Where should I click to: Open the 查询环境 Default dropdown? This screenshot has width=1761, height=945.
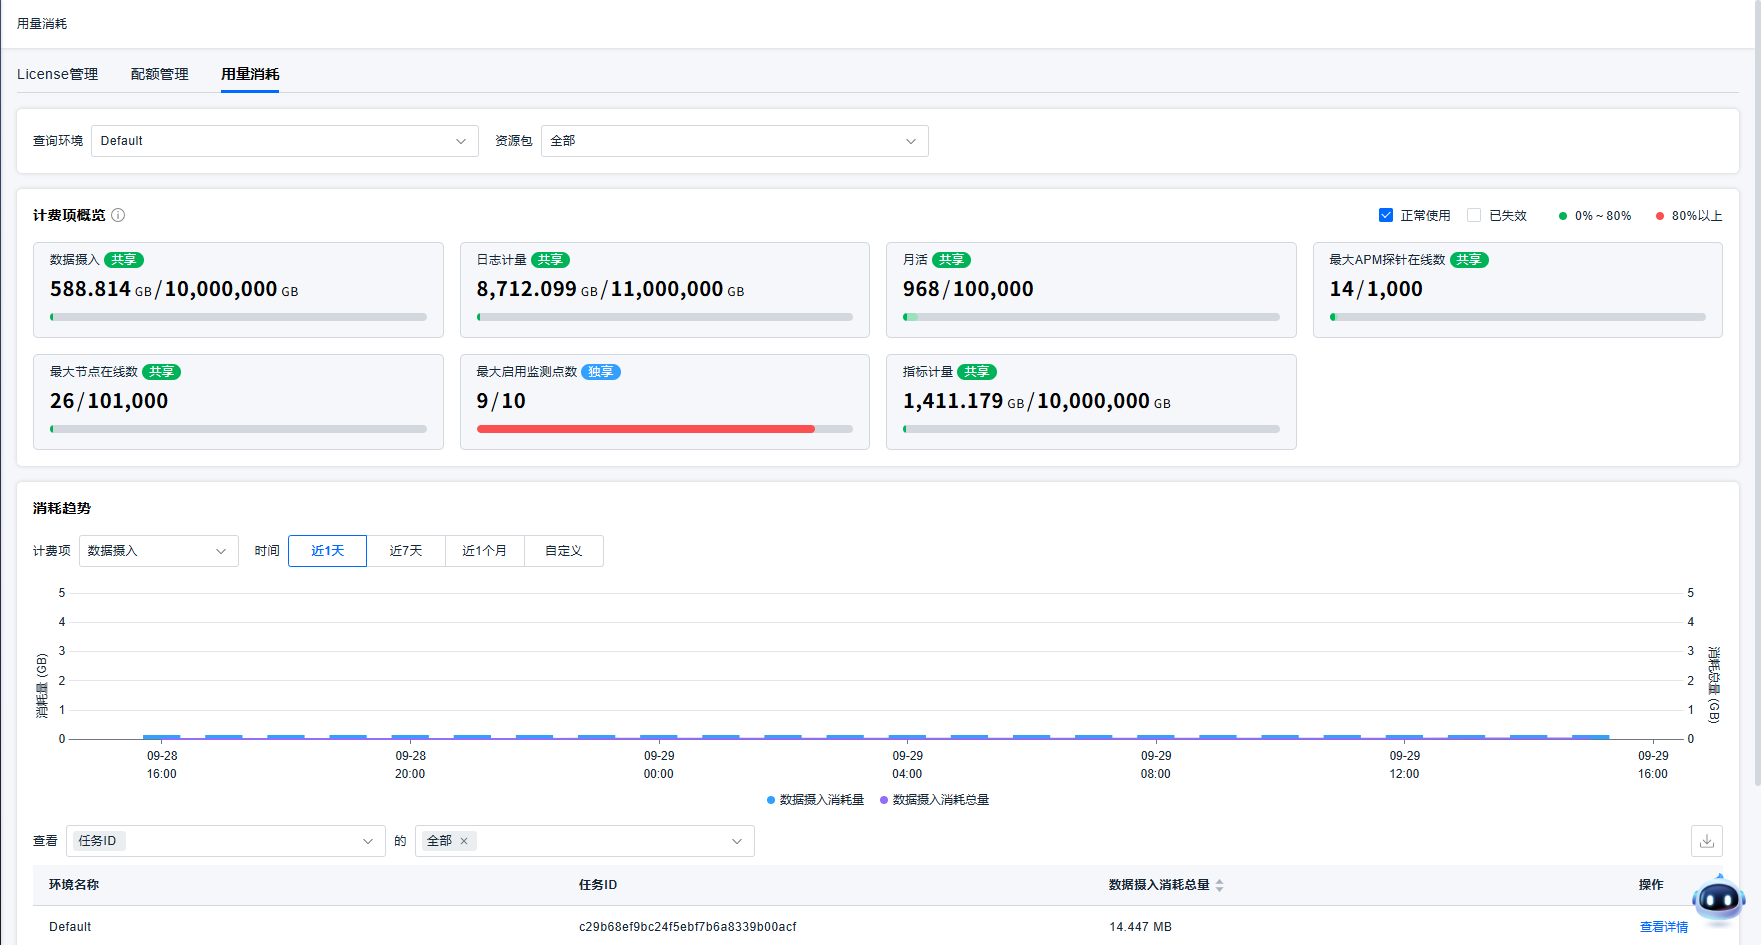coord(284,141)
